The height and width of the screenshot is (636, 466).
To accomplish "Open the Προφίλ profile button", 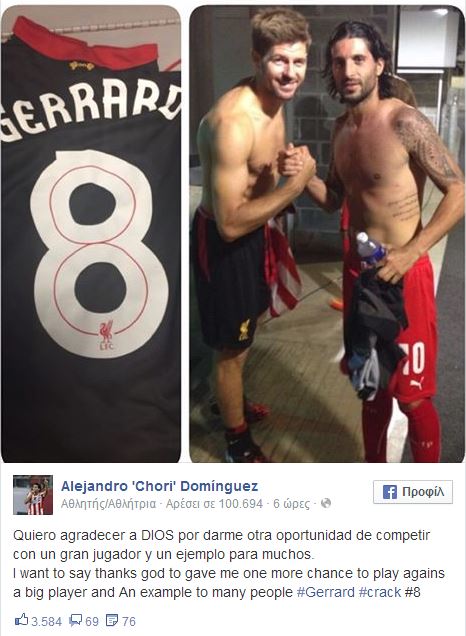I will (x=413, y=492).
